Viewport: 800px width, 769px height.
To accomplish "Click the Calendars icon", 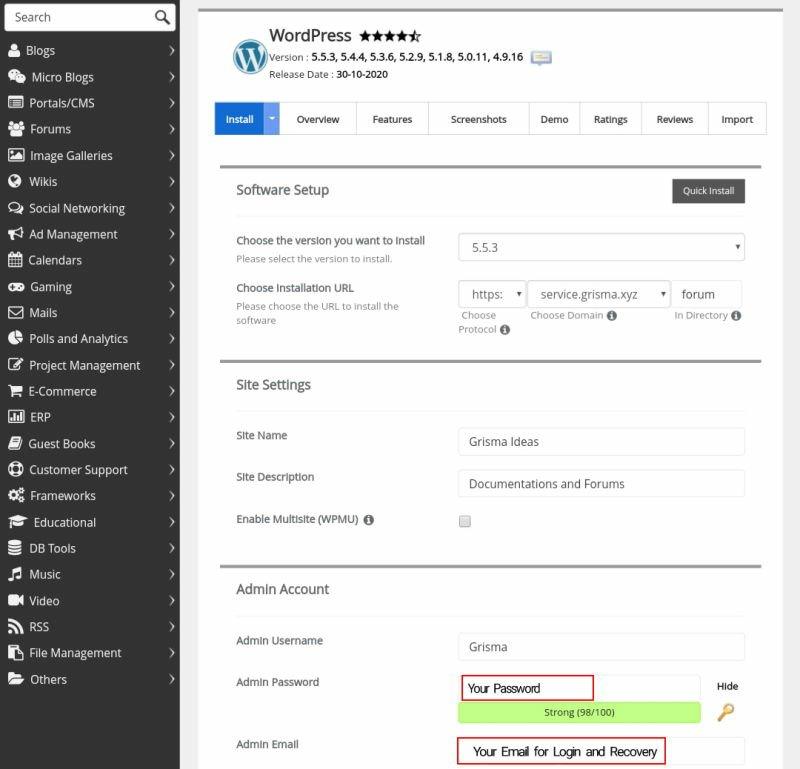I will pos(15,260).
